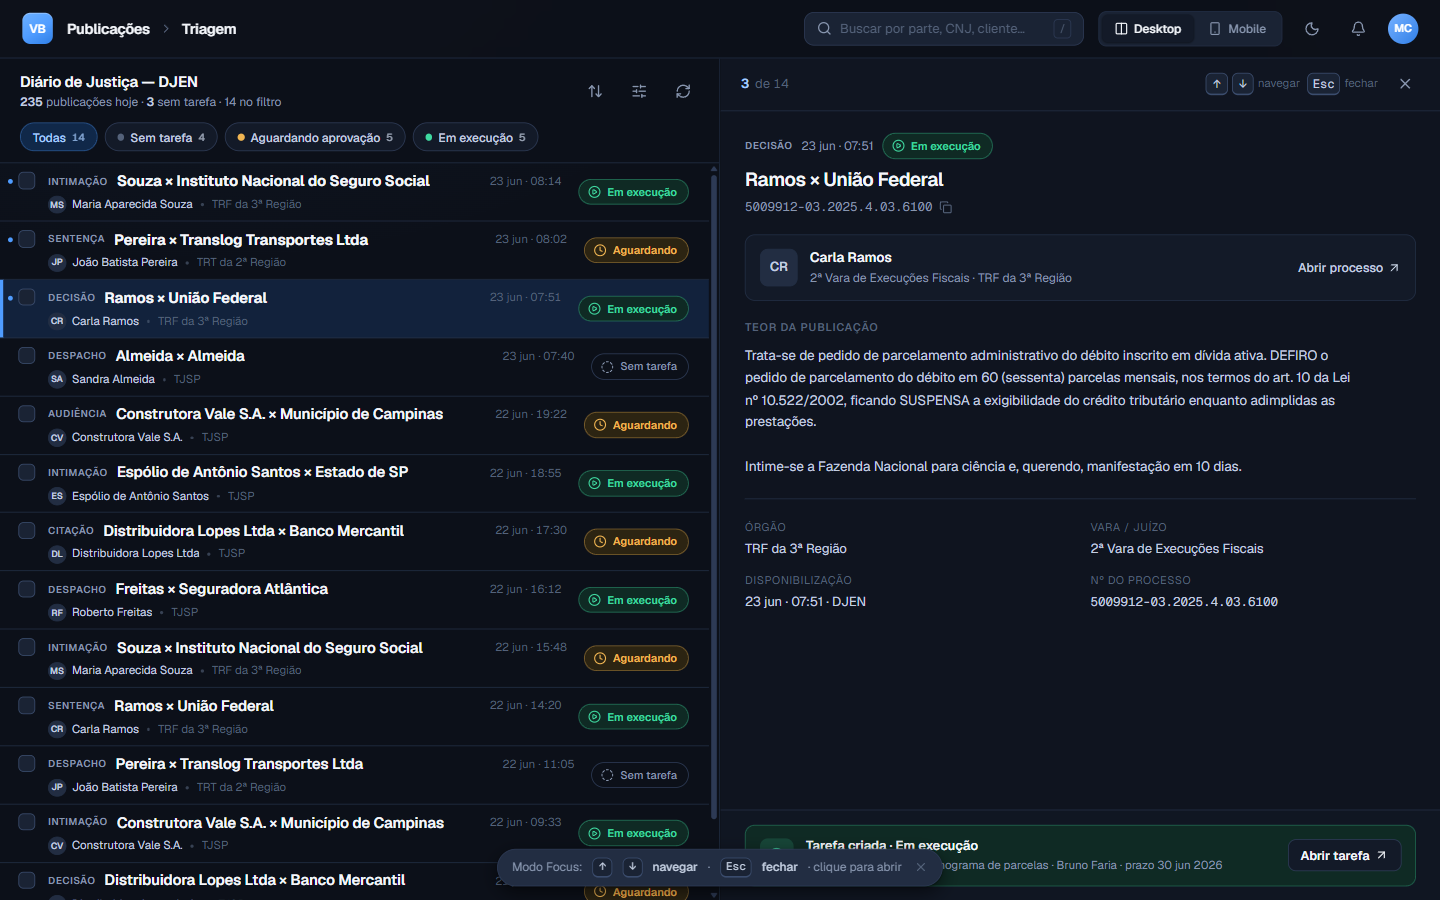Image resolution: width=1440 pixels, height=900 pixels.
Task: Click the CR avatar in Carla Ramos card
Action: pyautogui.click(x=779, y=267)
